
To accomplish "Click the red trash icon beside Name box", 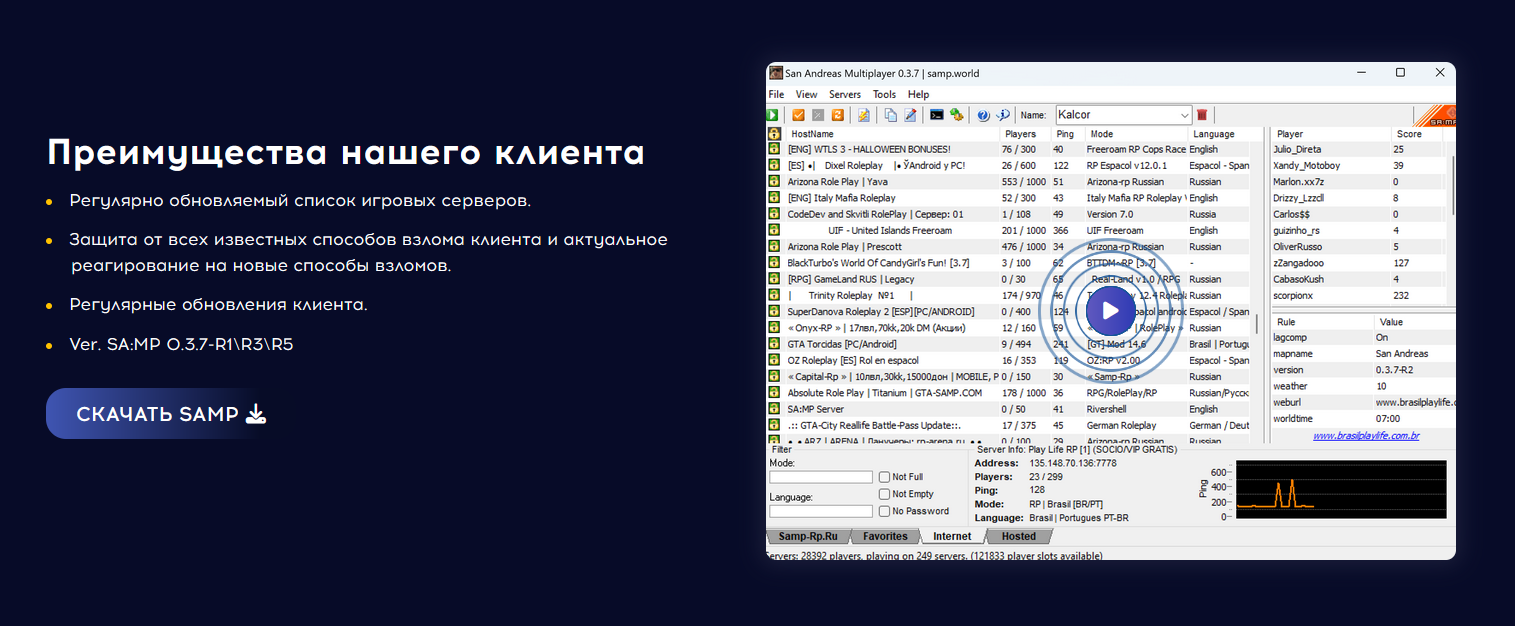I will click(1202, 115).
